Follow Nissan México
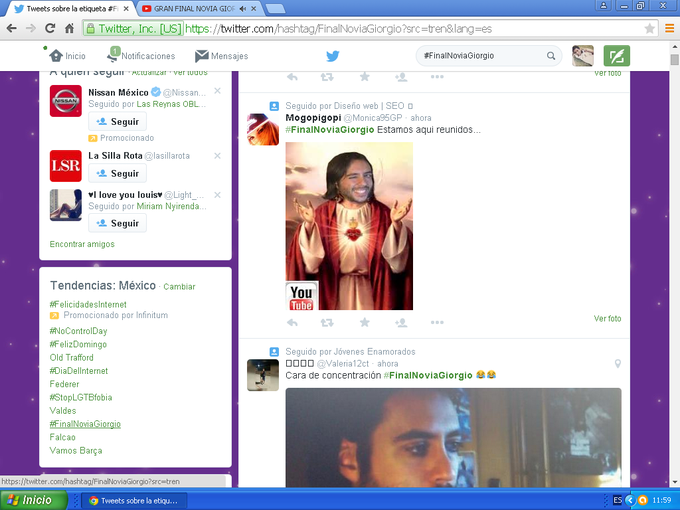The image size is (680, 510). (x=118, y=121)
